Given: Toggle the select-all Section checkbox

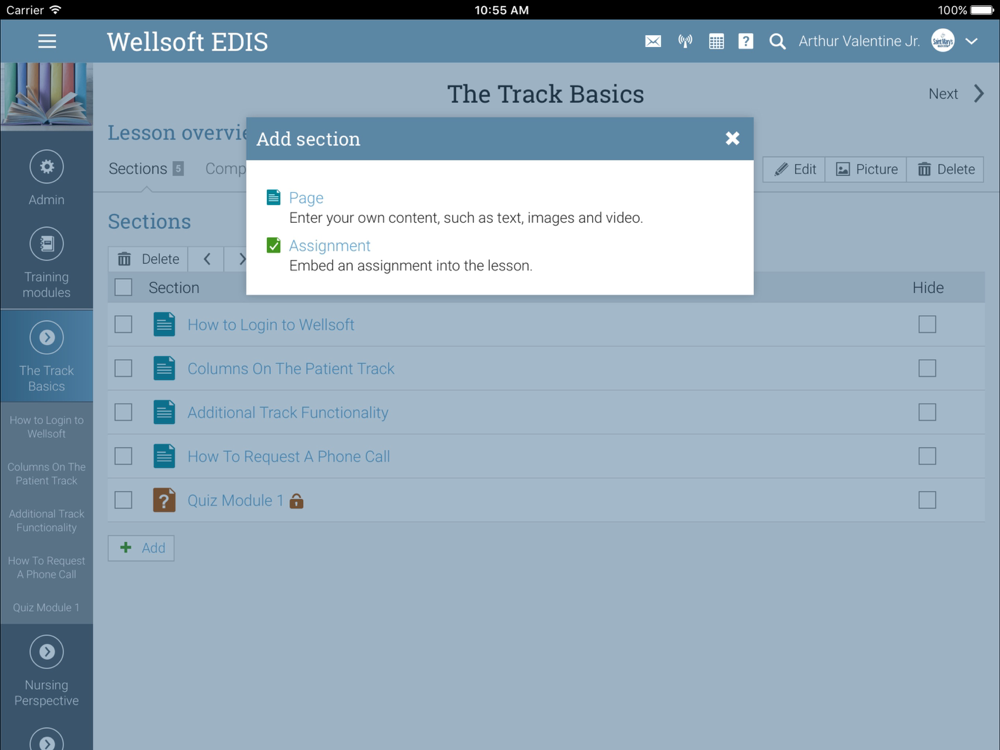Looking at the screenshot, I should [123, 288].
